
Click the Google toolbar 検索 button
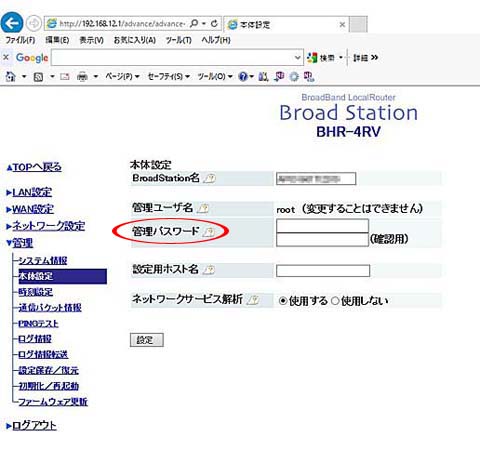tap(321, 58)
